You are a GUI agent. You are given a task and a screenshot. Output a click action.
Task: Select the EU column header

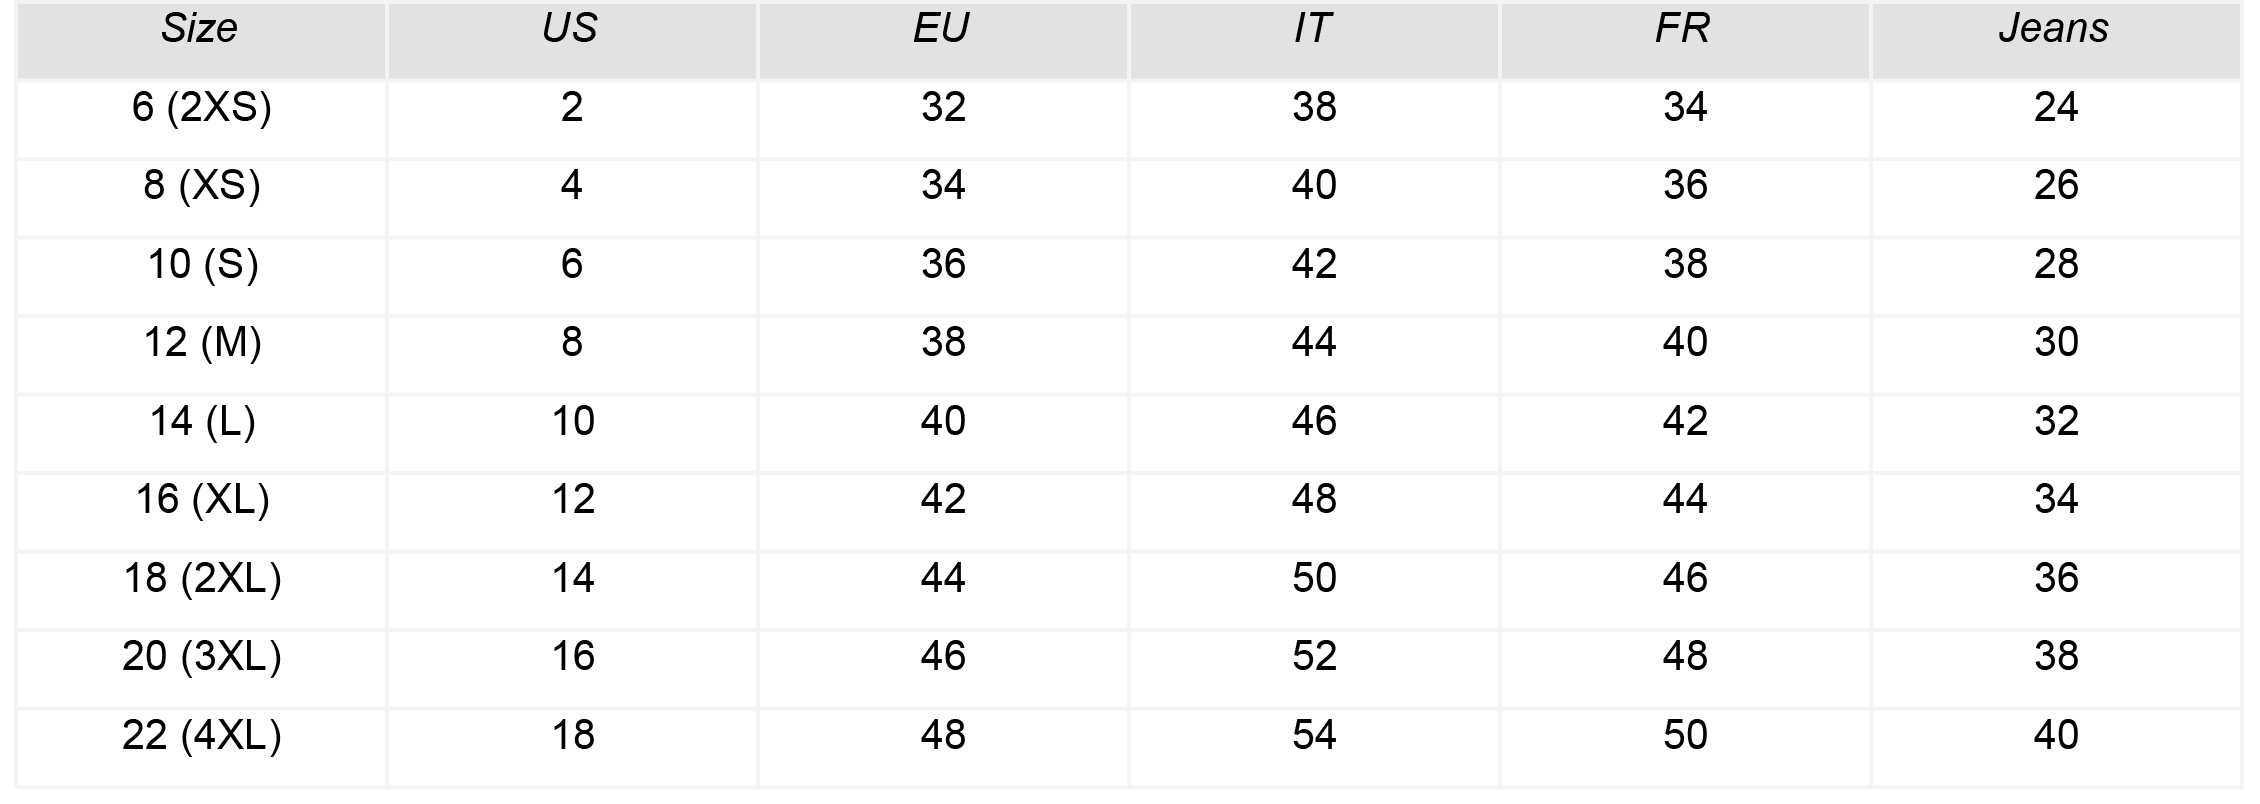(943, 41)
